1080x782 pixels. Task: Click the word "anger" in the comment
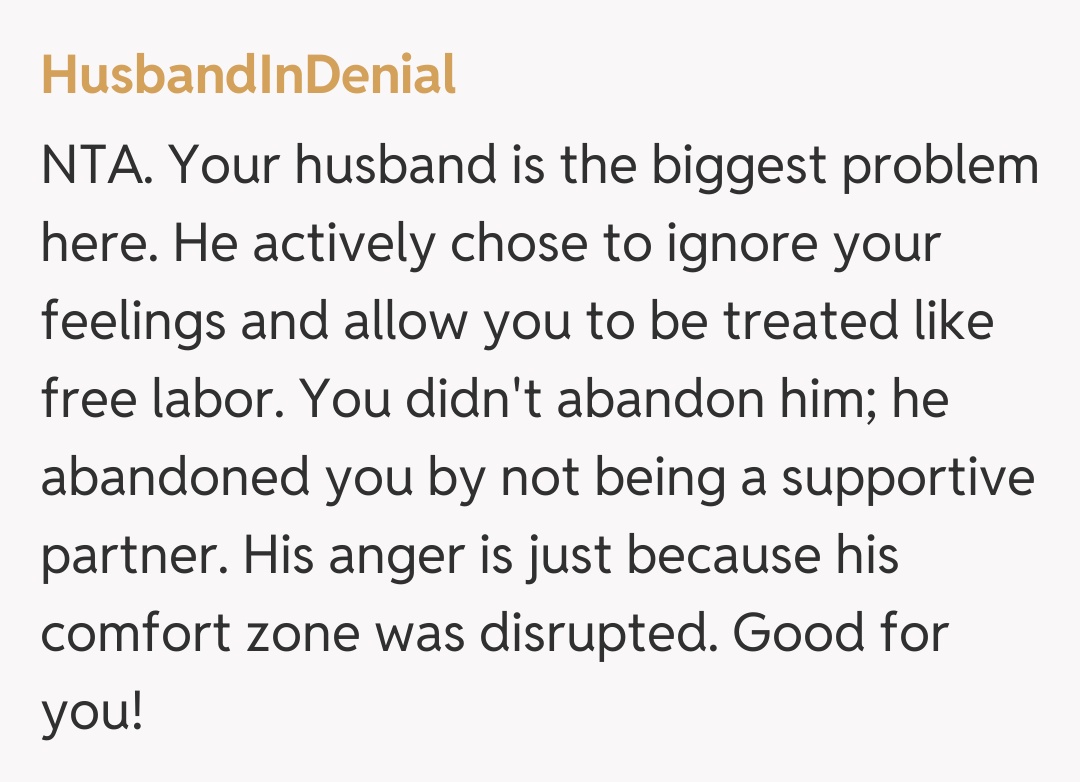pos(376,558)
